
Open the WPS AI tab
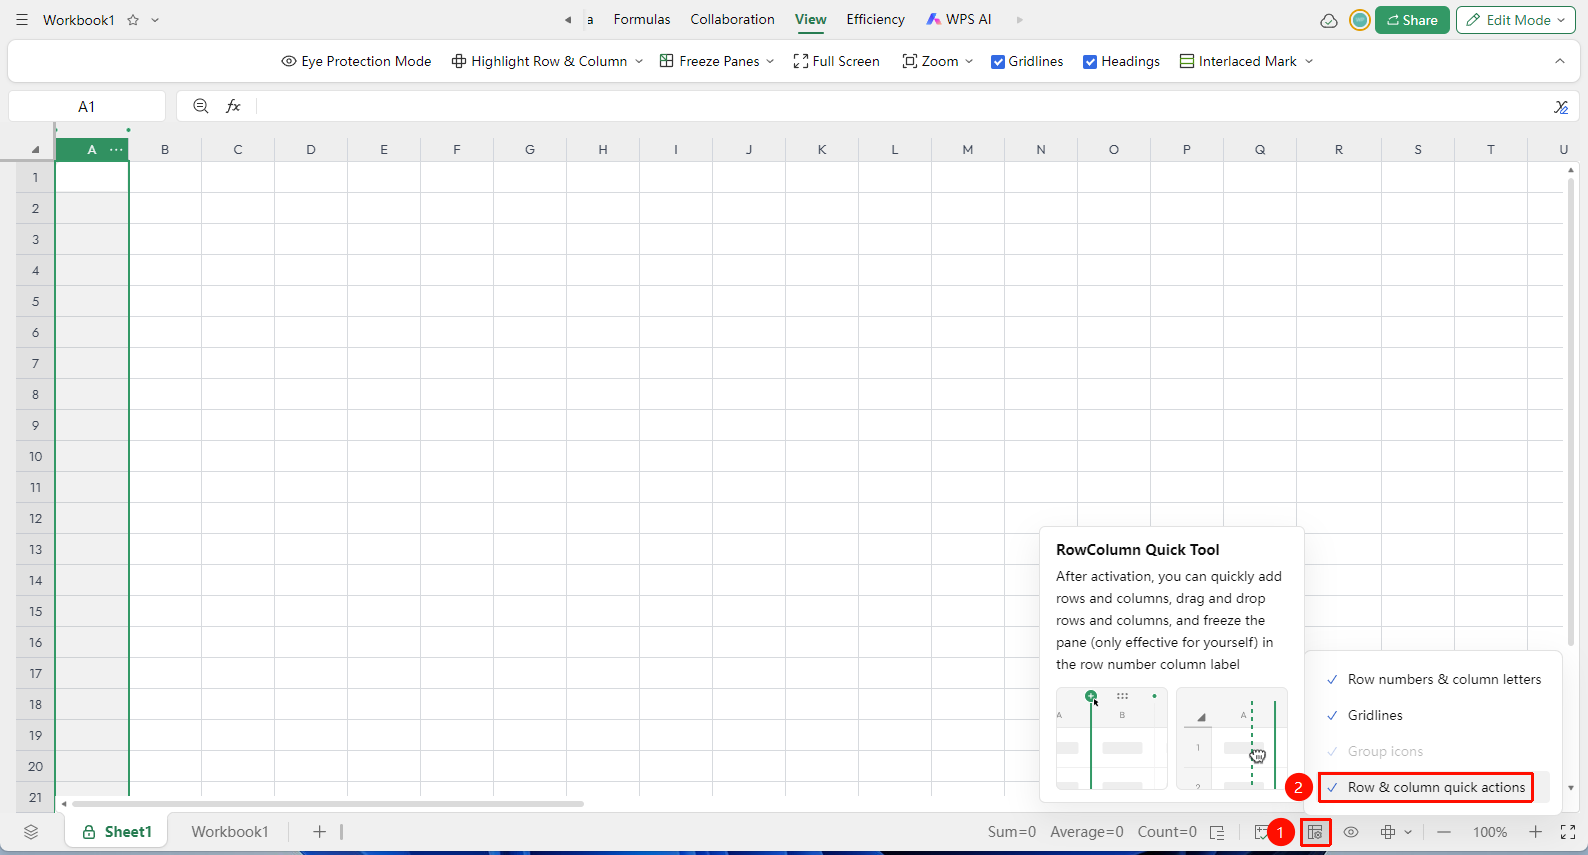959,19
